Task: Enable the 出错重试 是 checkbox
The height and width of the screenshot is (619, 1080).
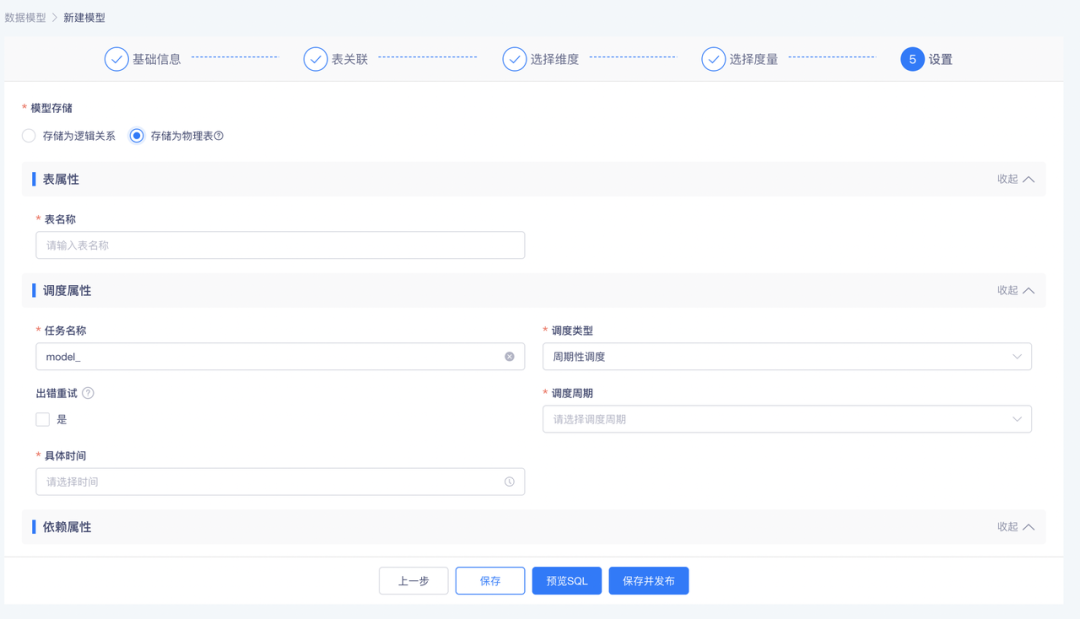Action: pos(43,420)
